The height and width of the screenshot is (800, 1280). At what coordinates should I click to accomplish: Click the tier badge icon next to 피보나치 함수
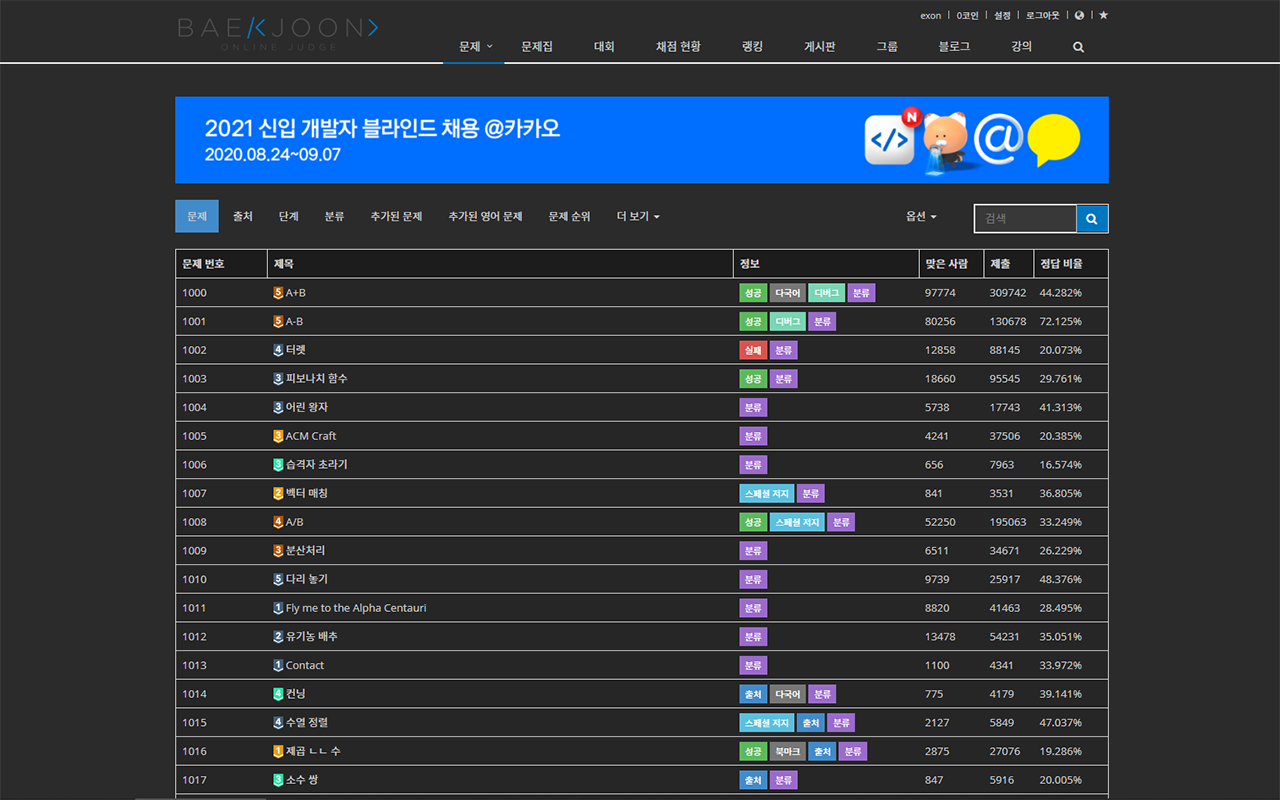coord(278,379)
